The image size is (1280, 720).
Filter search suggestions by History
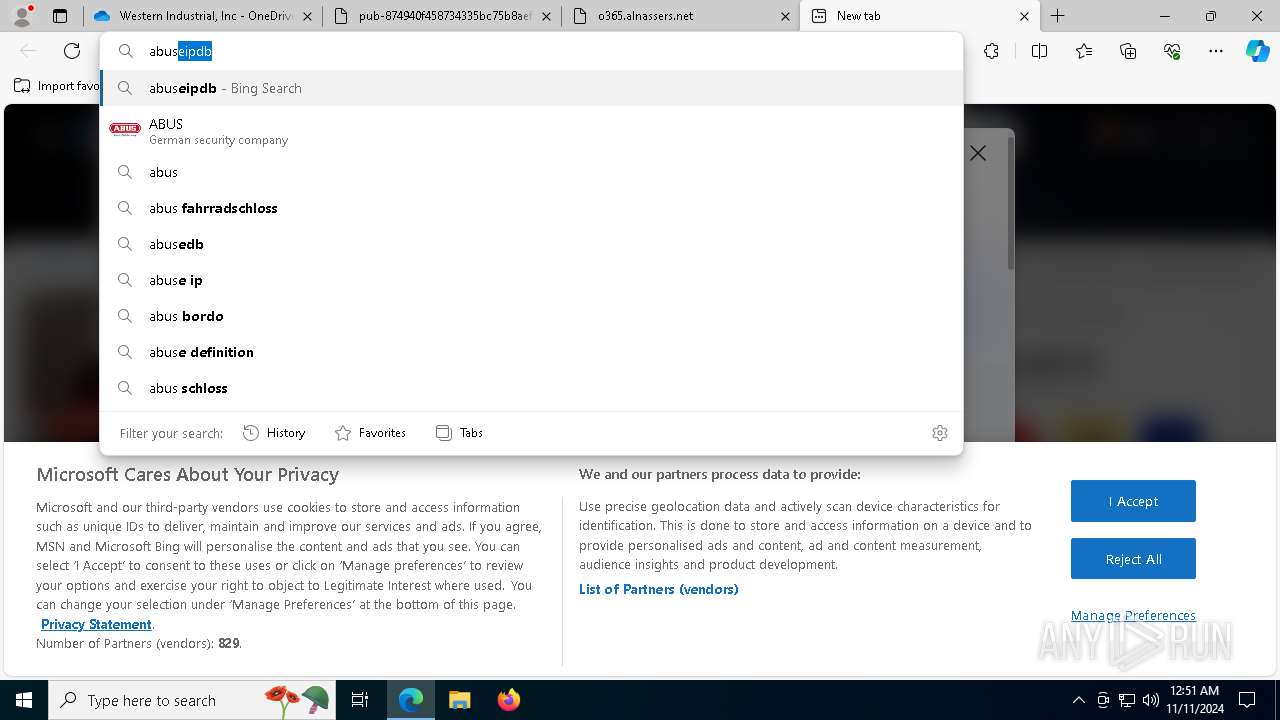274,433
